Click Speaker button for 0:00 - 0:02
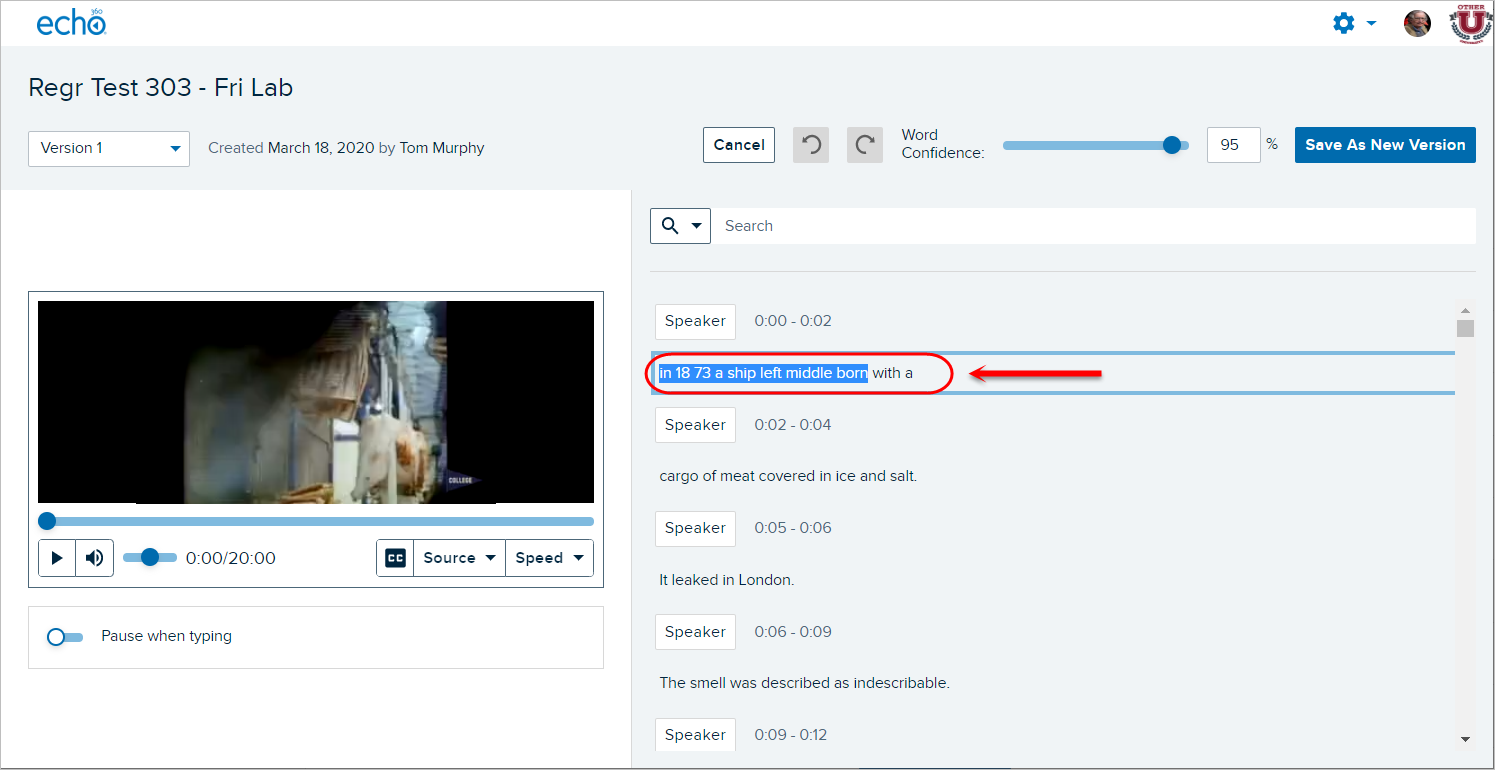 [695, 321]
